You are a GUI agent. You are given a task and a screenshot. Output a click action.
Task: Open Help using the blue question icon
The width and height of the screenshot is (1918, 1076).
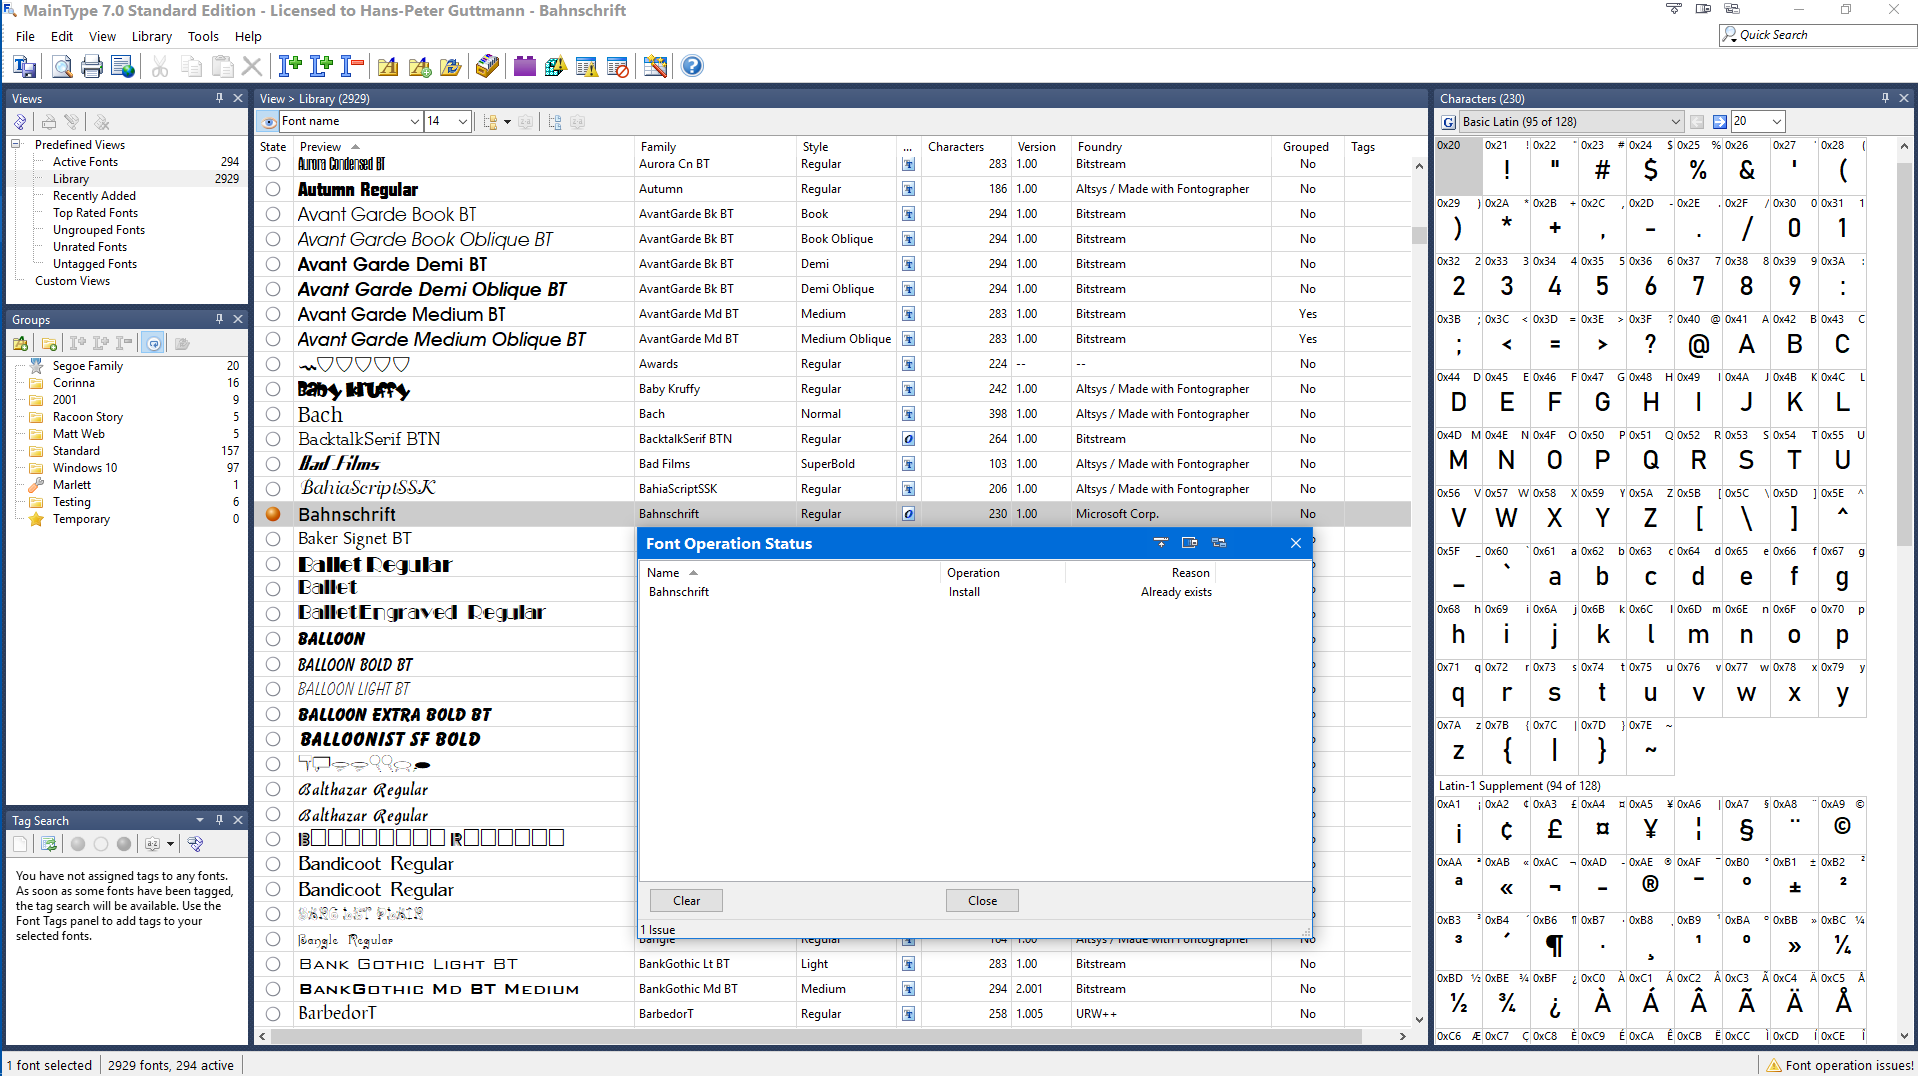pyautogui.click(x=692, y=67)
